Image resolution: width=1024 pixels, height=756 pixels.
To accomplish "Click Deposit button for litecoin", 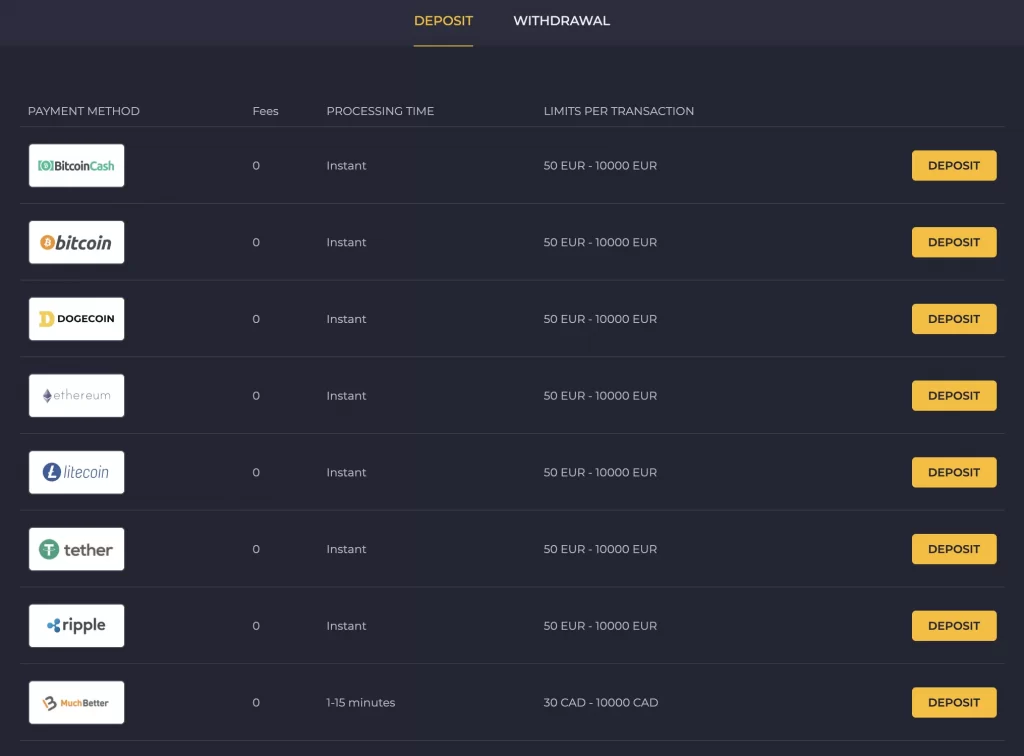I will [x=954, y=472].
